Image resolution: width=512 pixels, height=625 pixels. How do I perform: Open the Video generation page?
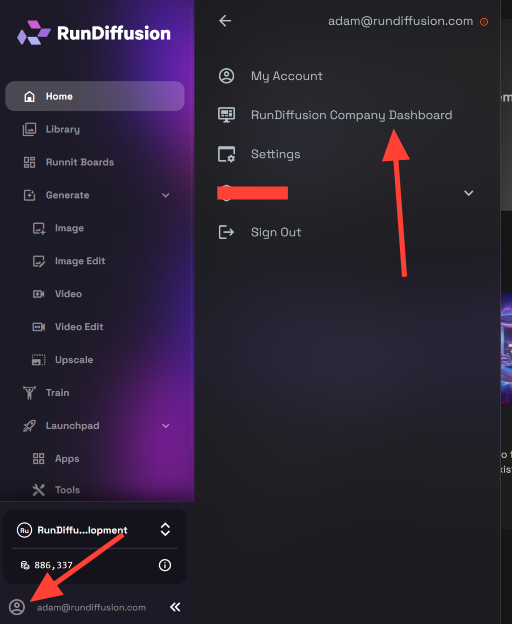pyautogui.click(x=69, y=294)
